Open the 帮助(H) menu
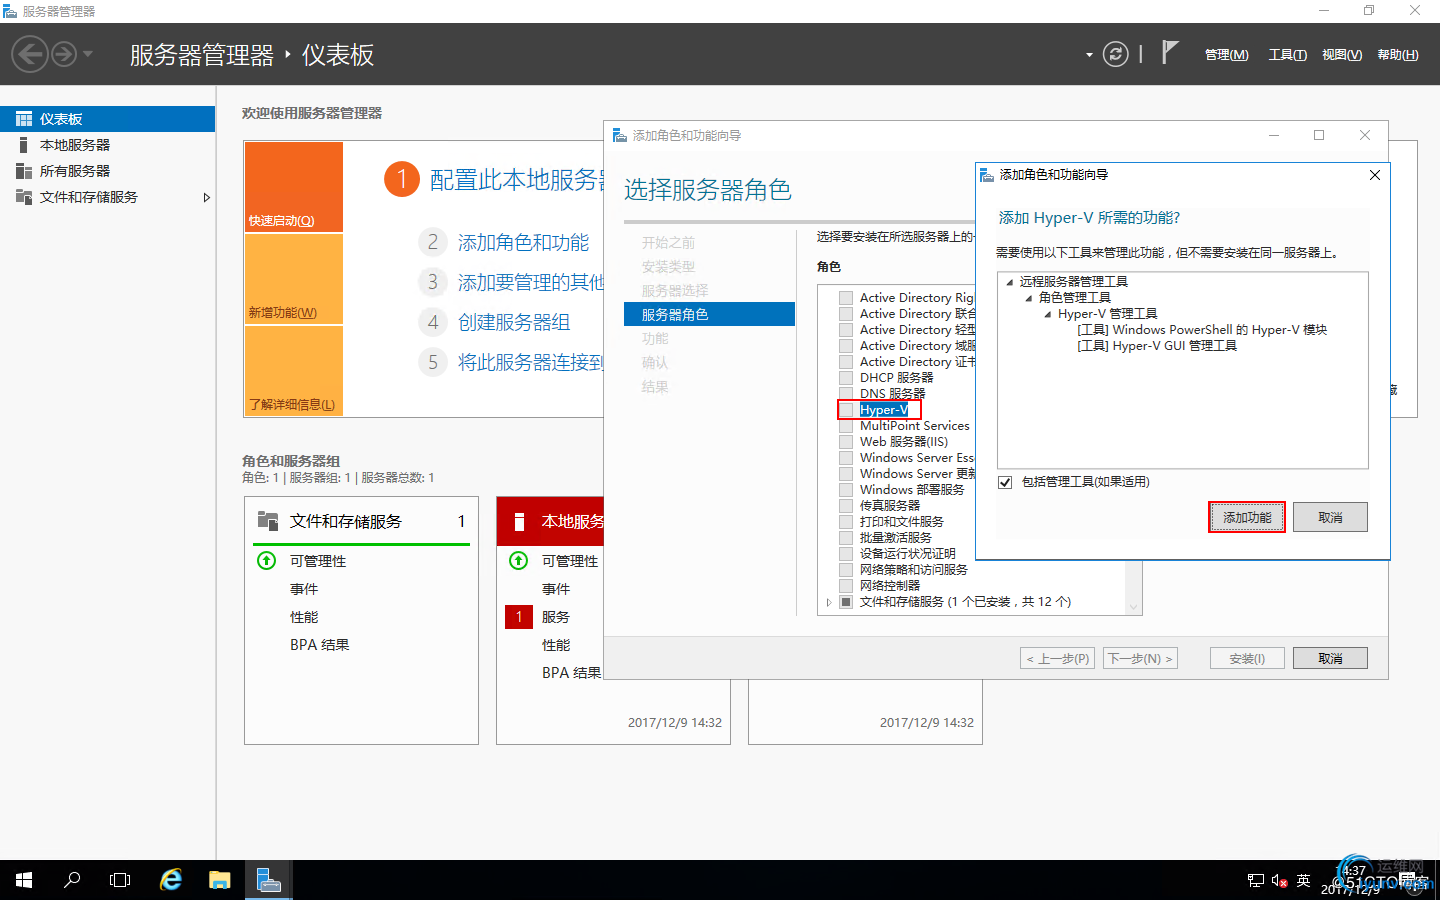 coord(1398,55)
